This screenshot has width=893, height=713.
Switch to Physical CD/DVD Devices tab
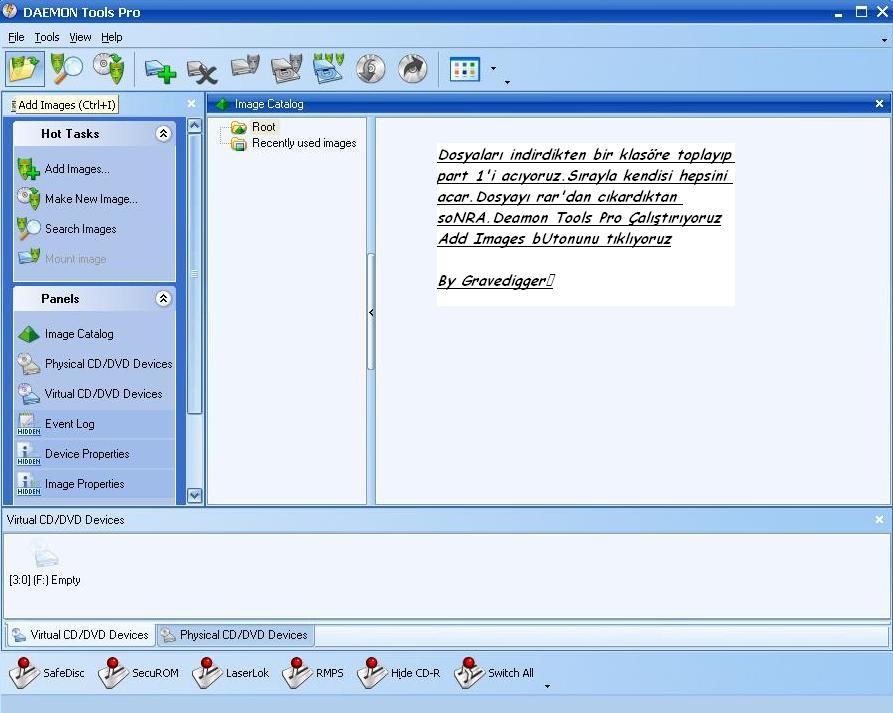click(x=235, y=634)
